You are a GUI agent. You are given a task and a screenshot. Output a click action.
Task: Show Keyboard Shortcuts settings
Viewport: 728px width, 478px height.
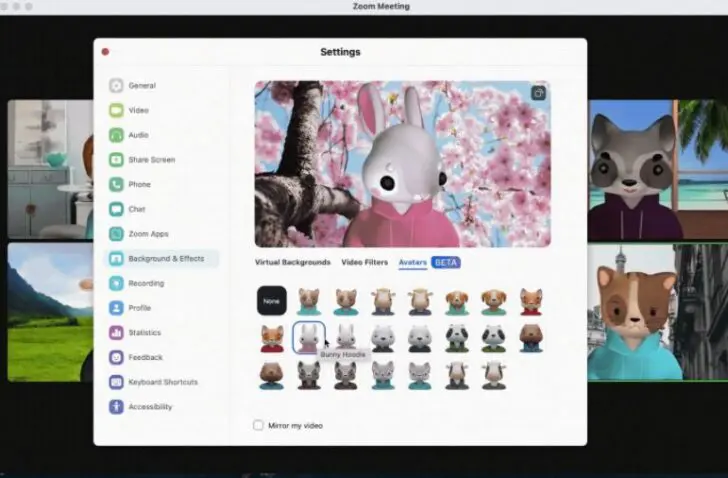pos(162,382)
